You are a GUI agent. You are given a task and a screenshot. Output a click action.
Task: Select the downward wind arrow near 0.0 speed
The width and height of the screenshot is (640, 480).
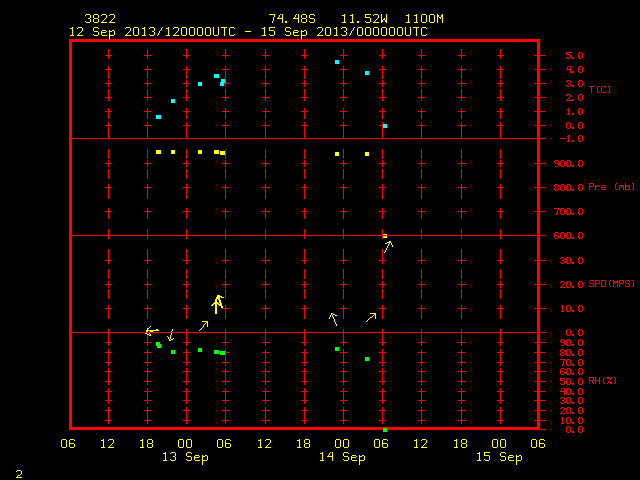click(x=171, y=335)
